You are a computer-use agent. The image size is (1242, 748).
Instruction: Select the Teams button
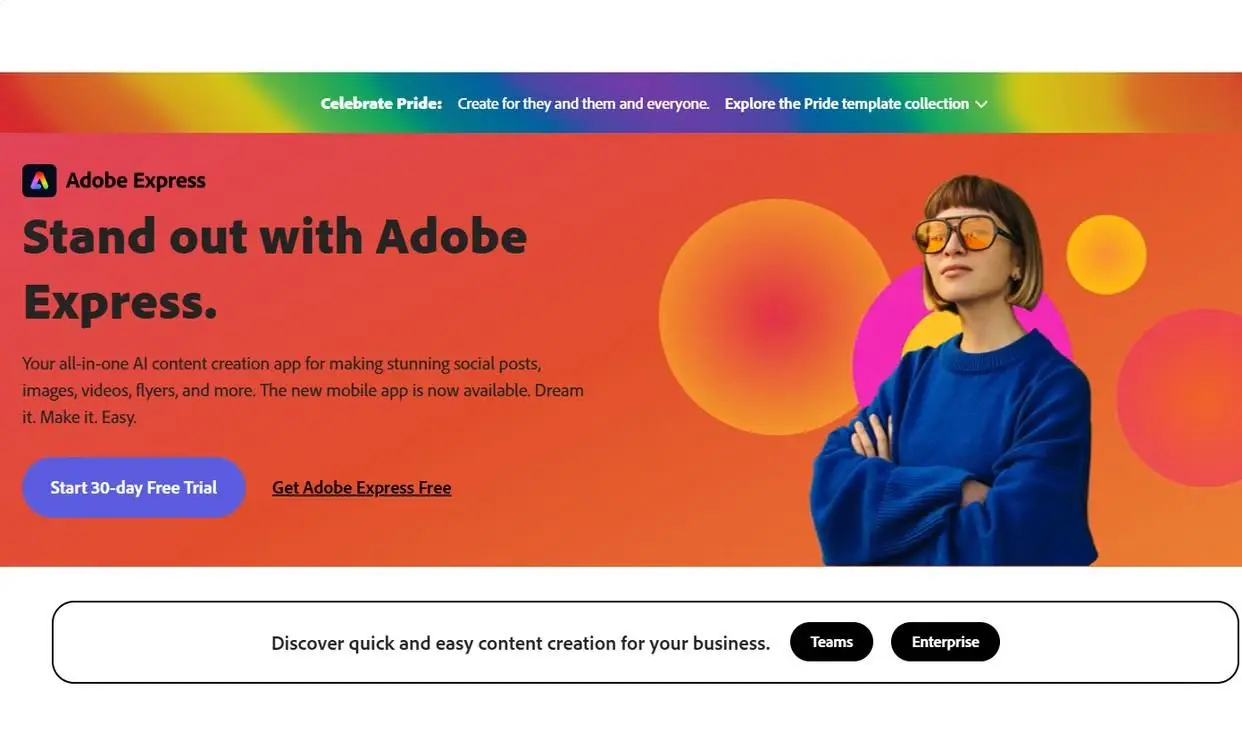(831, 642)
